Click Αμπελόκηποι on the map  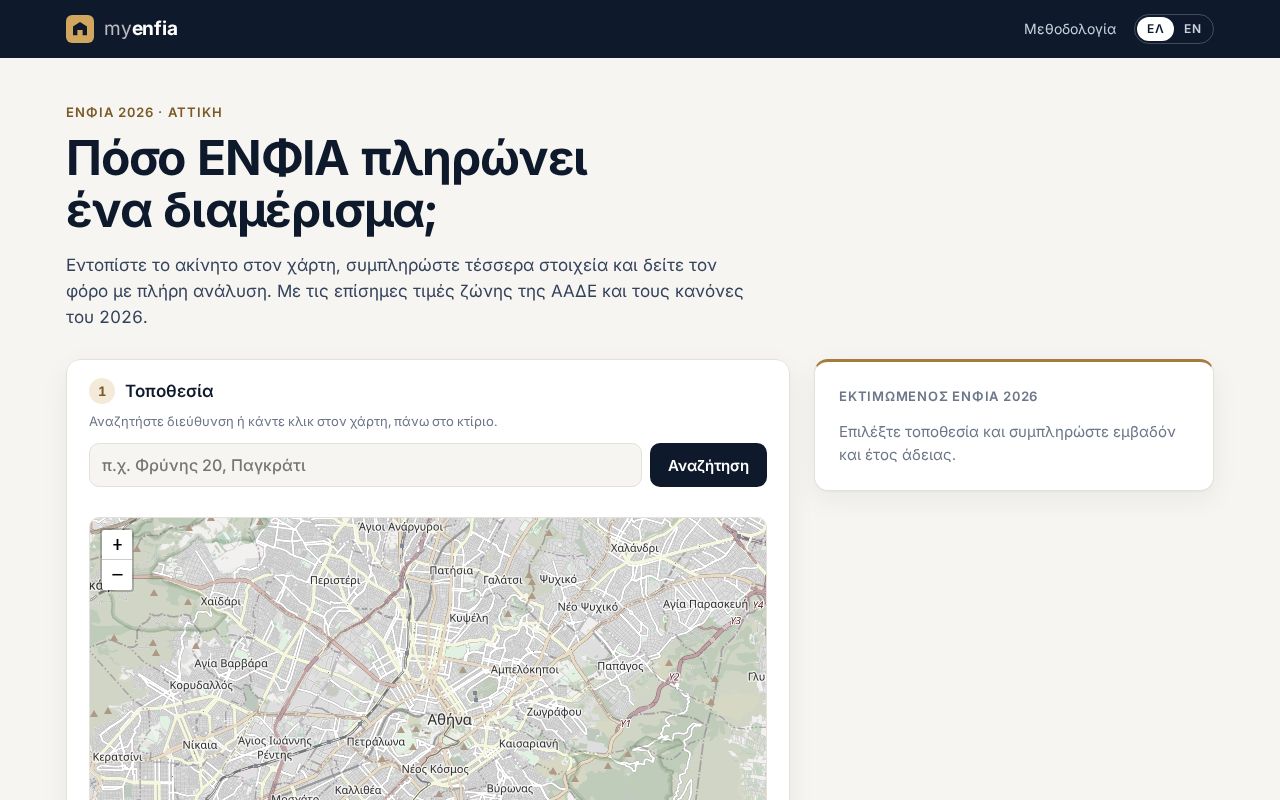coord(525,669)
